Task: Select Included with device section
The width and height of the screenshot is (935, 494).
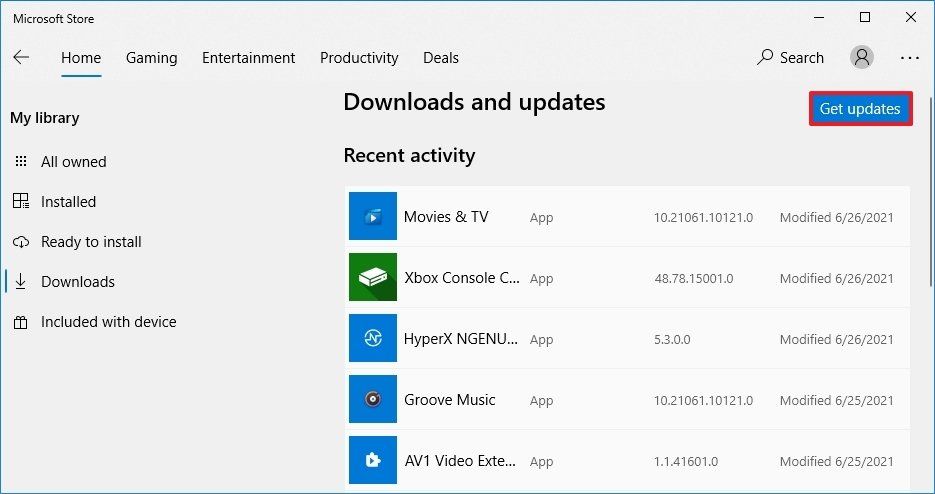Action: (108, 321)
